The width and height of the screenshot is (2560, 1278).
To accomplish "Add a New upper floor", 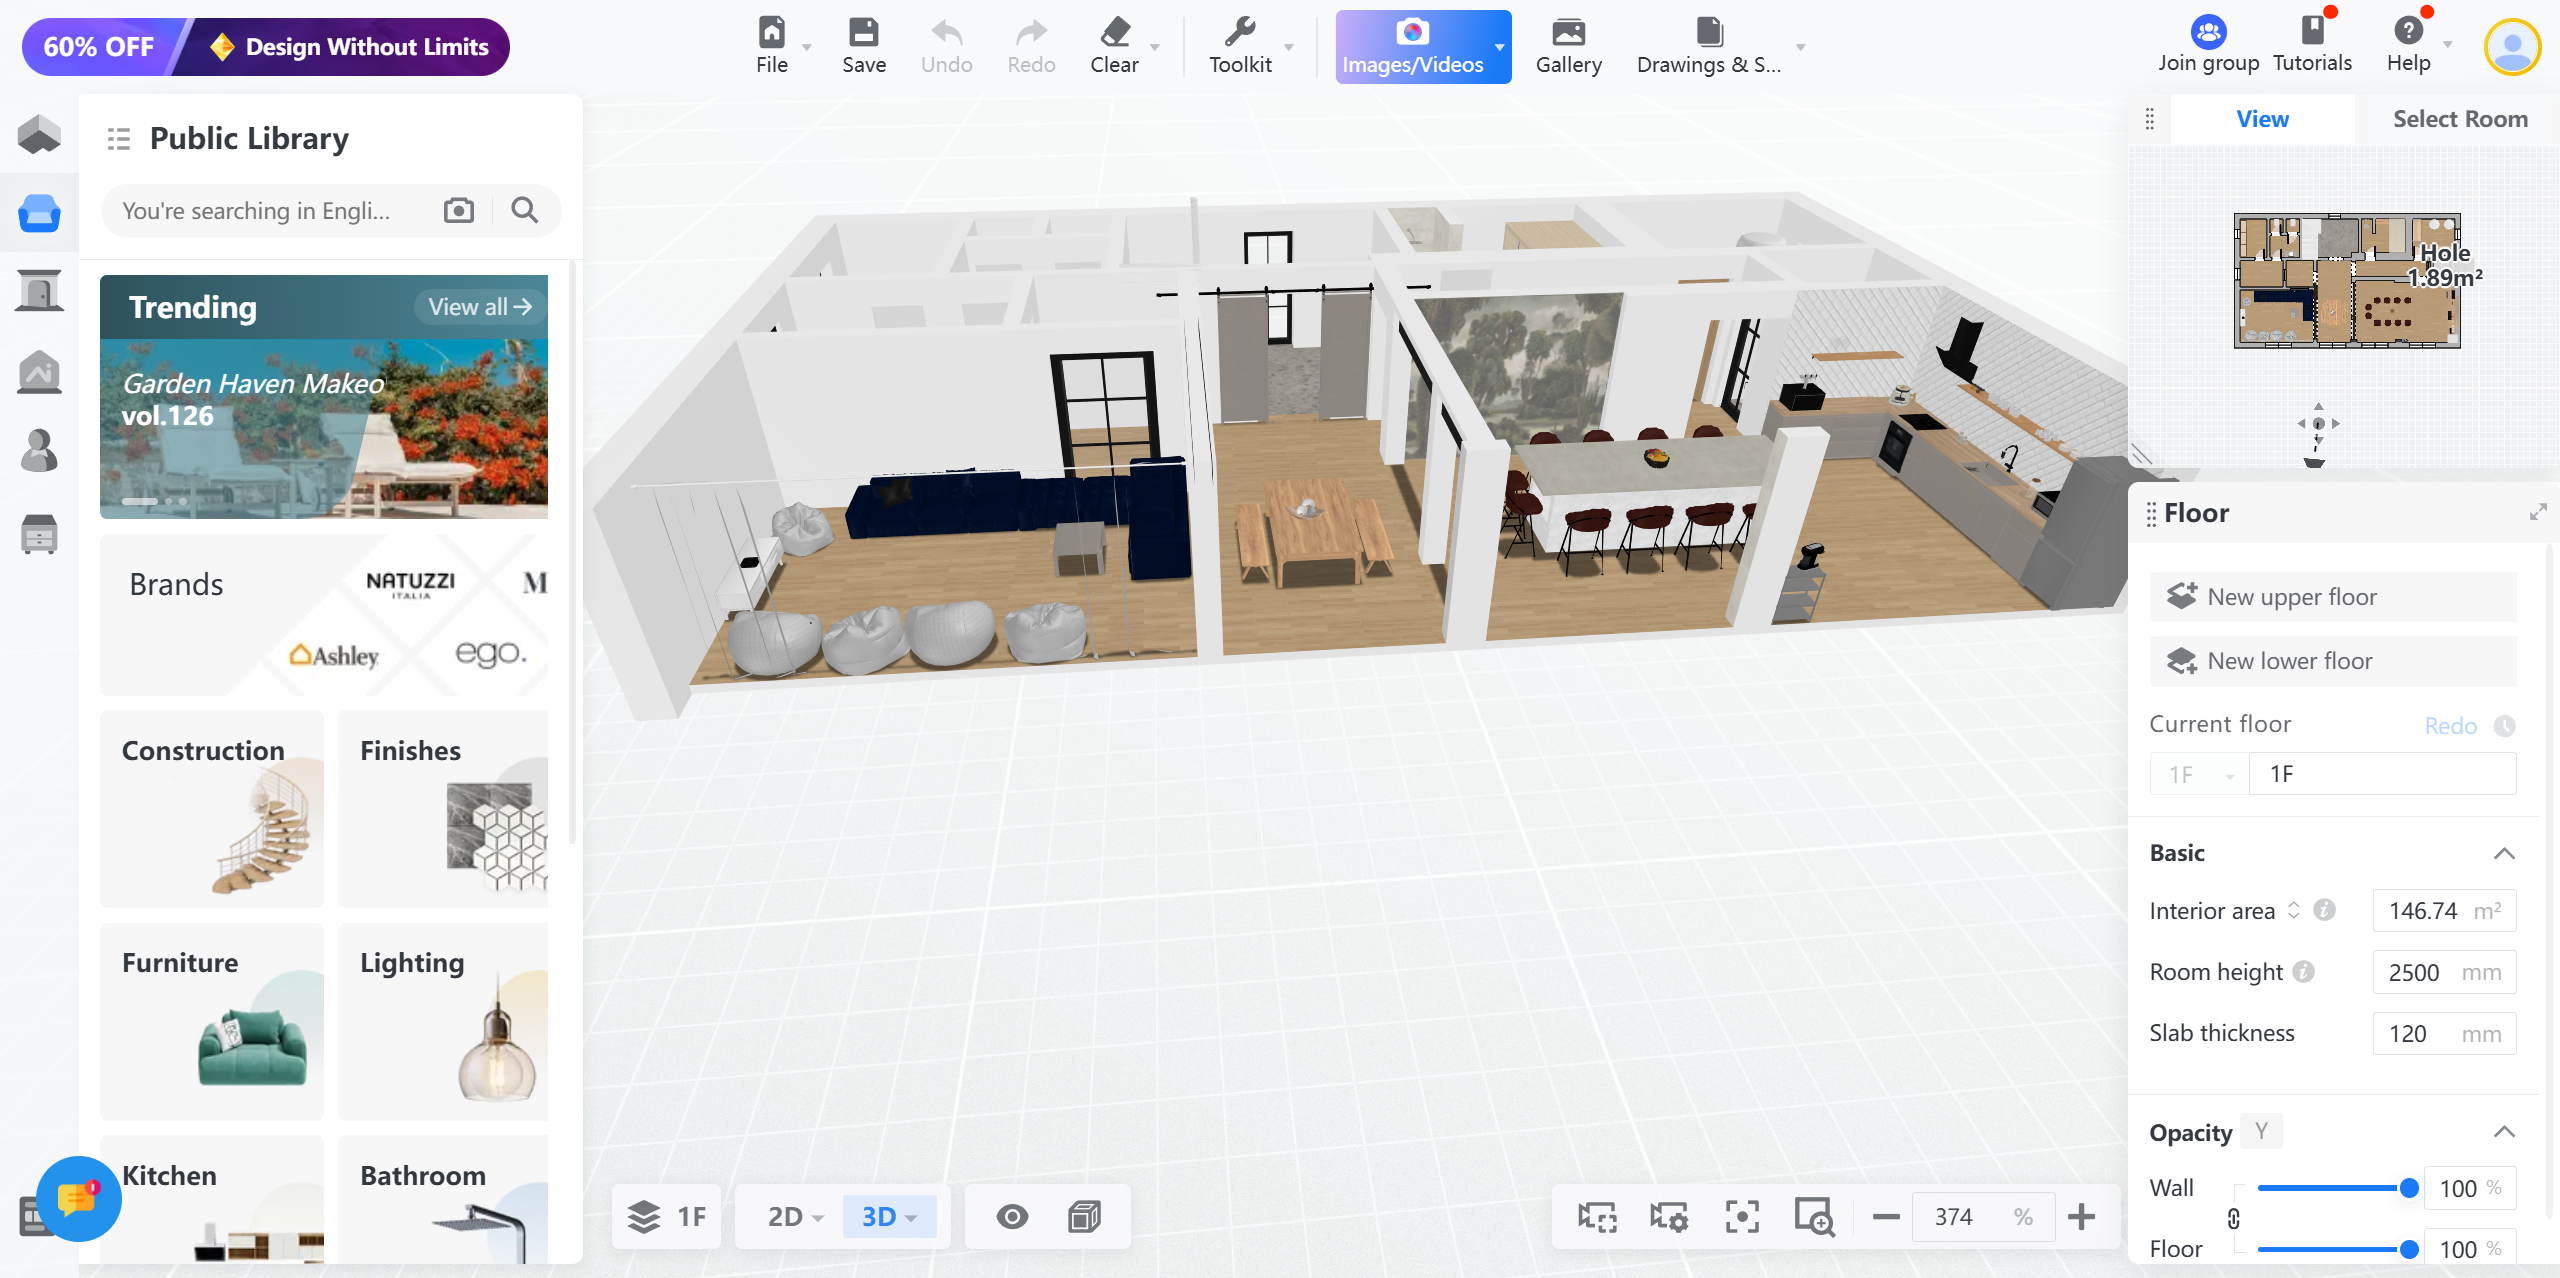I will [2333, 597].
